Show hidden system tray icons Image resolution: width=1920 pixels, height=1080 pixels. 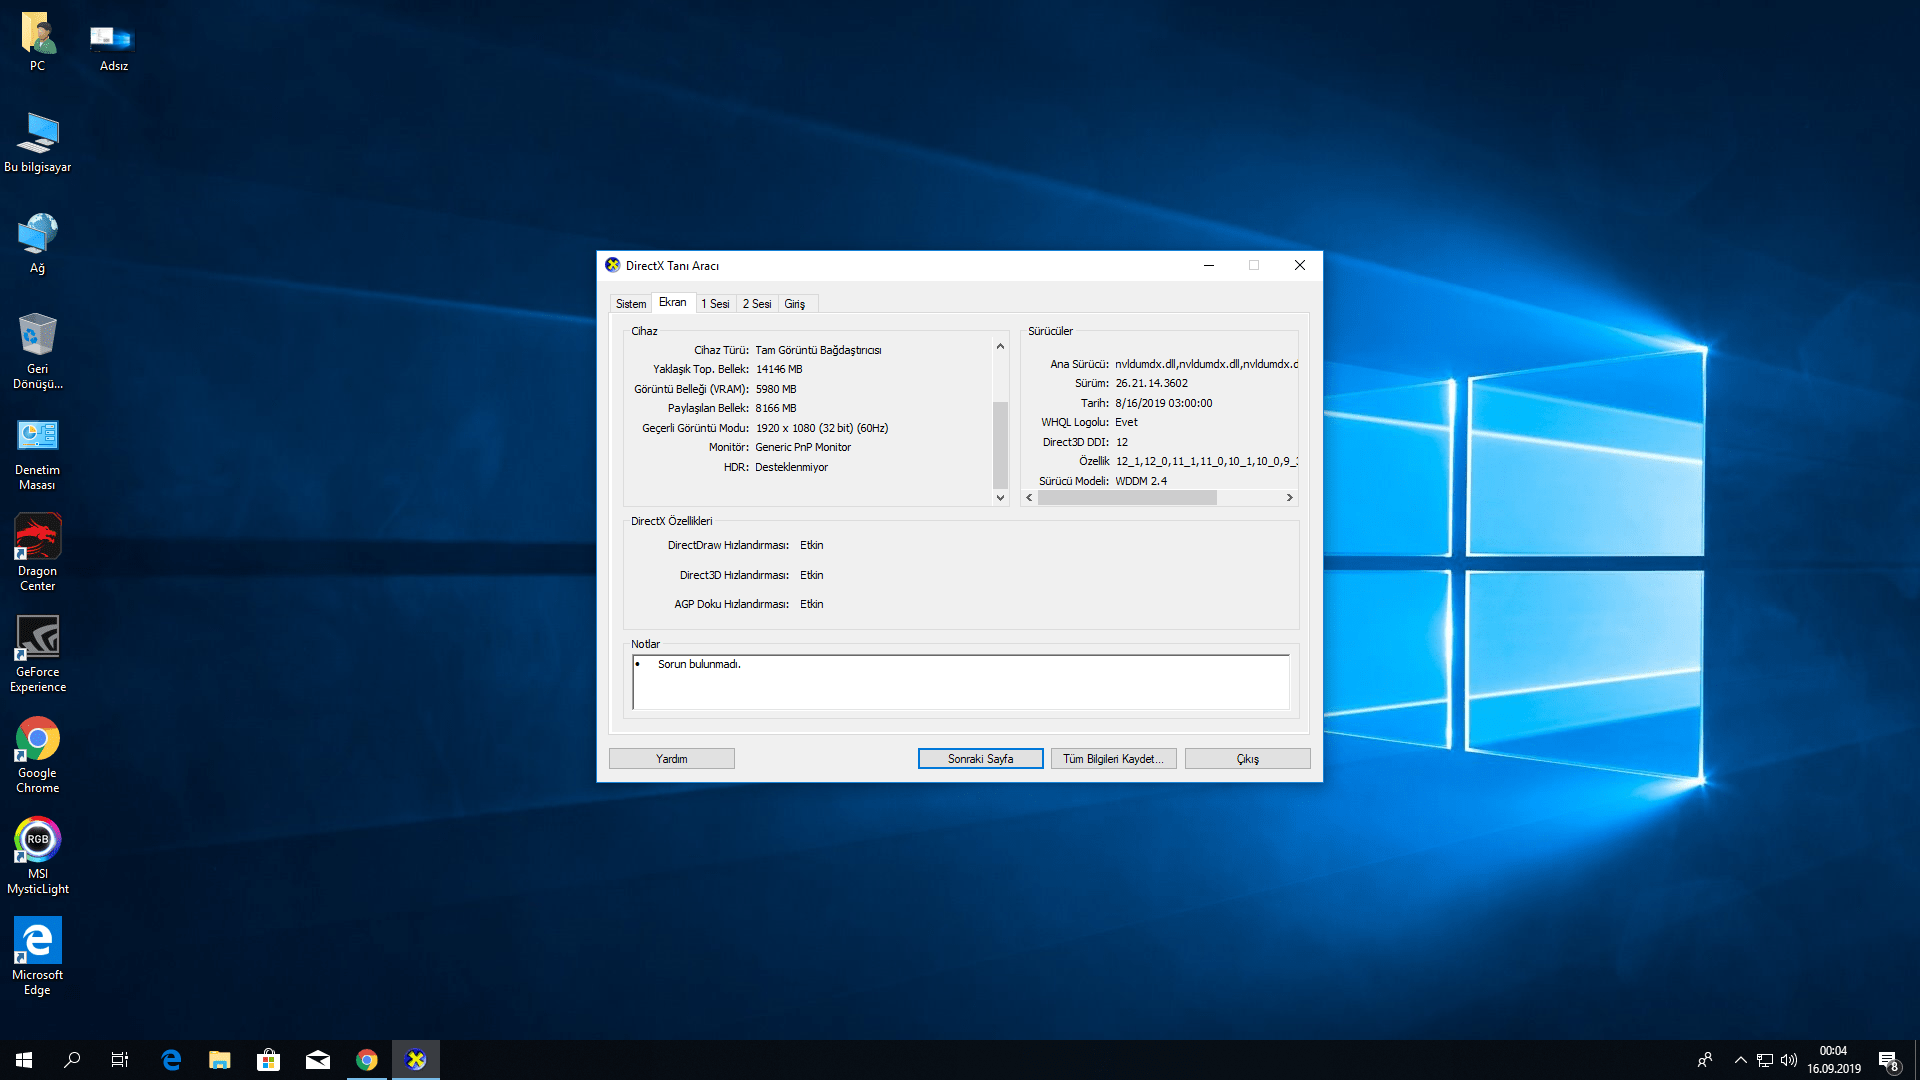tap(1740, 1060)
